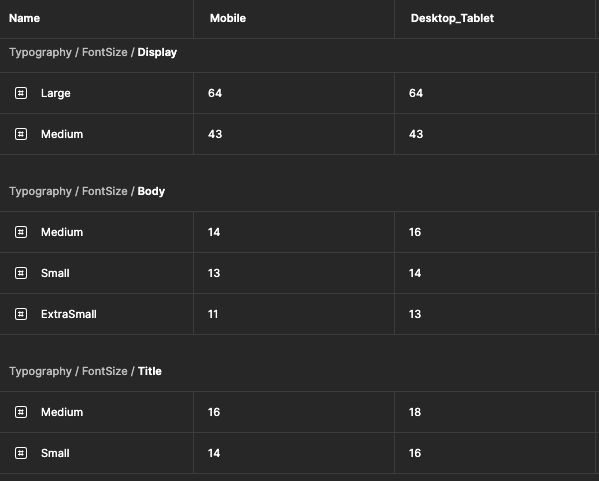599x481 pixels.
Task: Edit Desktop_Tablet value 43 for Display Medium
Action: pyautogui.click(x=495, y=134)
